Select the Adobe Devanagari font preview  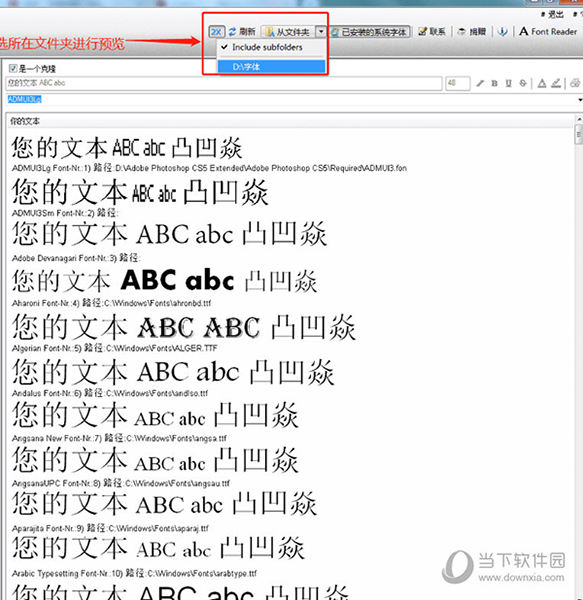(x=169, y=234)
